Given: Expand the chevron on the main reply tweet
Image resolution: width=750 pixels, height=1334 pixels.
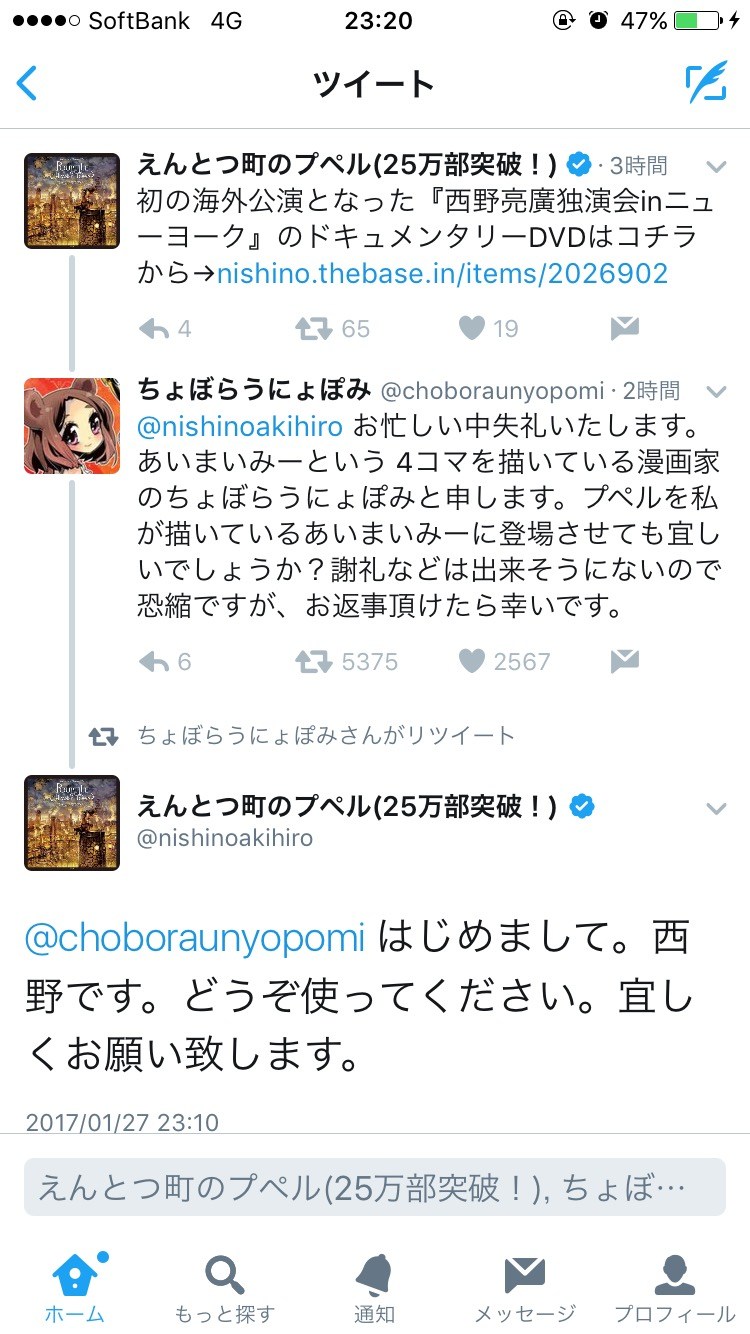Looking at the screenshot, I should 716,808.
